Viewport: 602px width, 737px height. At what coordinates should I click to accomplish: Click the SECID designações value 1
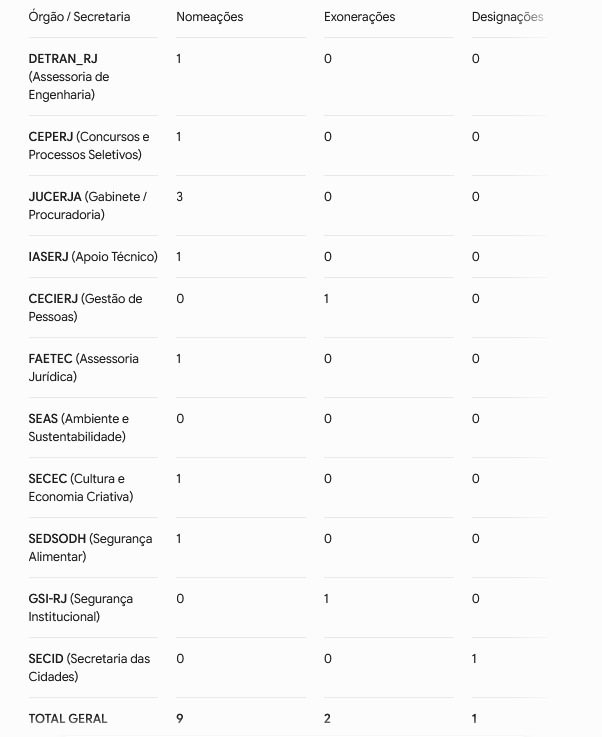pos(475,659)
